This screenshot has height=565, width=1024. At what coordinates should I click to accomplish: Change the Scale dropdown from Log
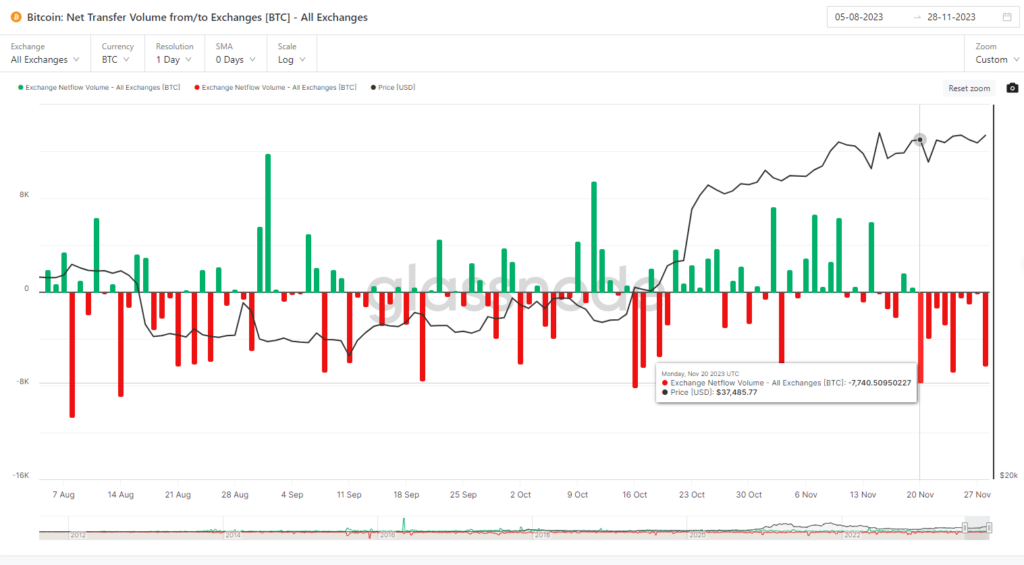click(291, 54)
